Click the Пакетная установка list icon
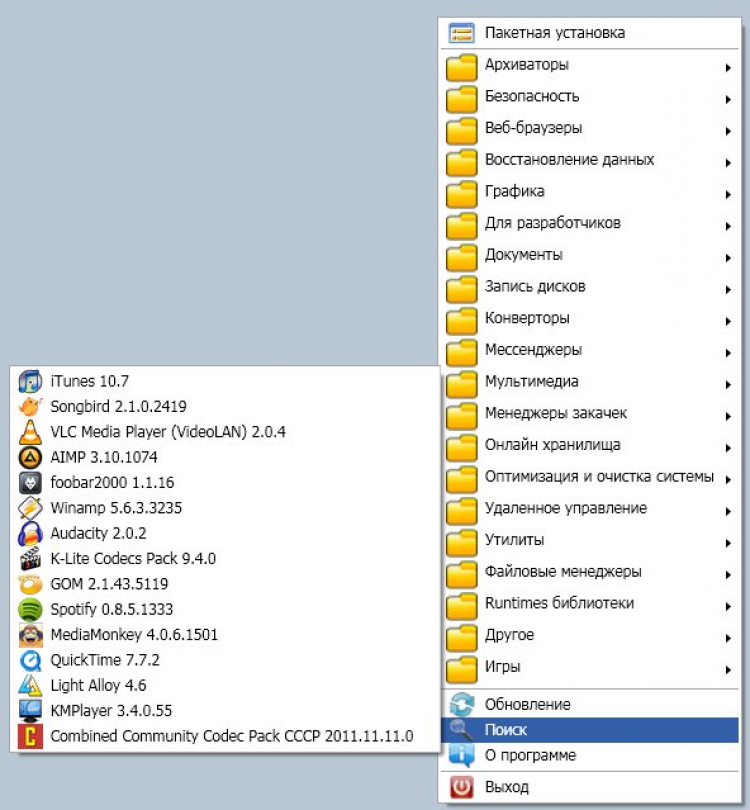The height and width of the screenshot is (810, 750). click(x=461, y=33)
